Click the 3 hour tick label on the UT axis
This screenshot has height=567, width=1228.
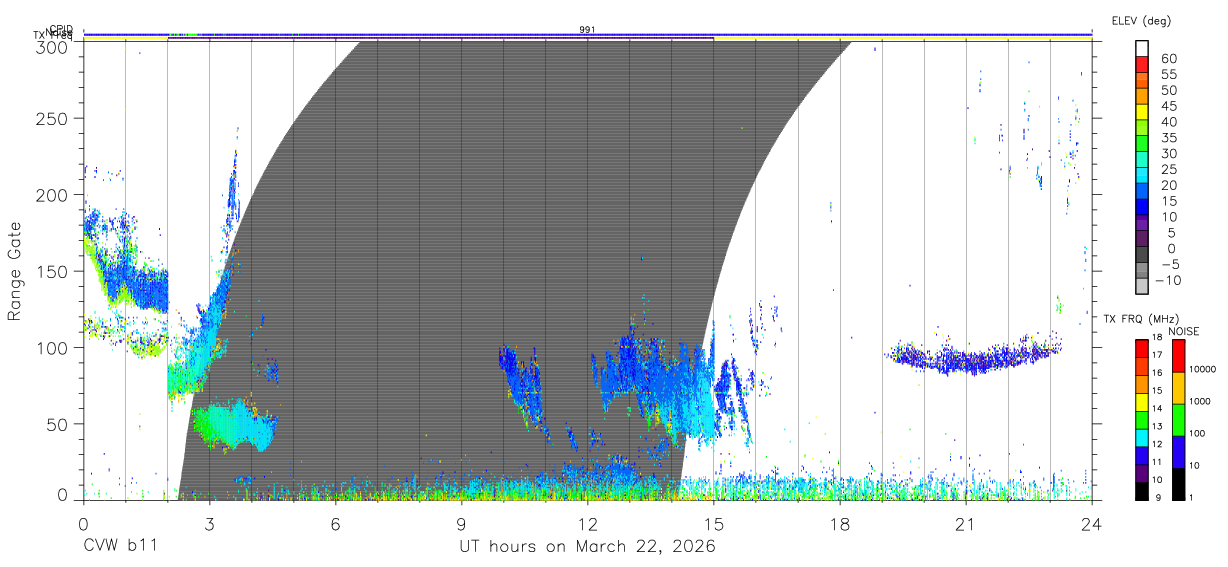pos(209,524)
